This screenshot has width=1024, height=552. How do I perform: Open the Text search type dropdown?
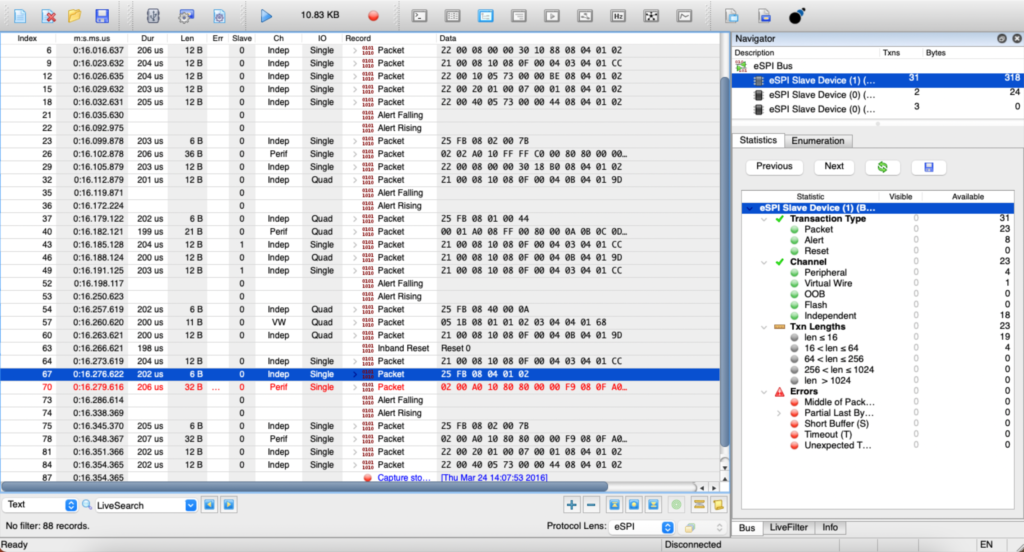pos(42,506)
